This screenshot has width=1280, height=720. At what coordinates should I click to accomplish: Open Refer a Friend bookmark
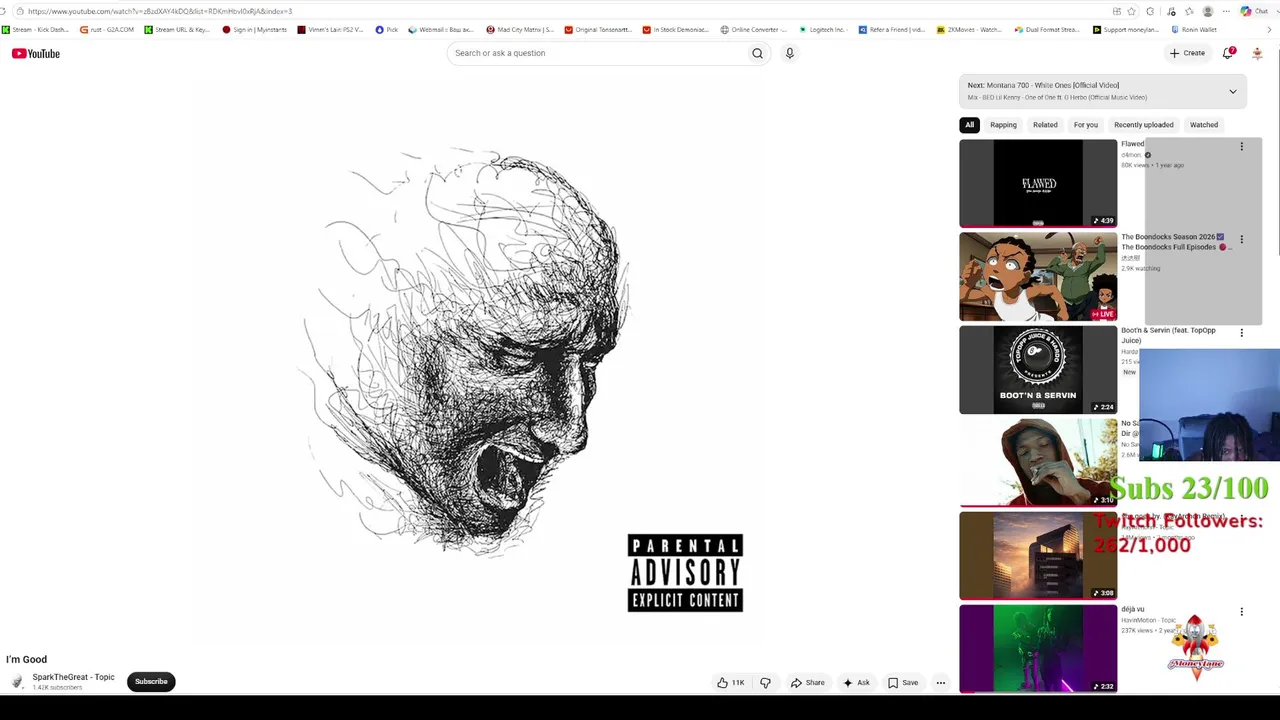[892, 30]
